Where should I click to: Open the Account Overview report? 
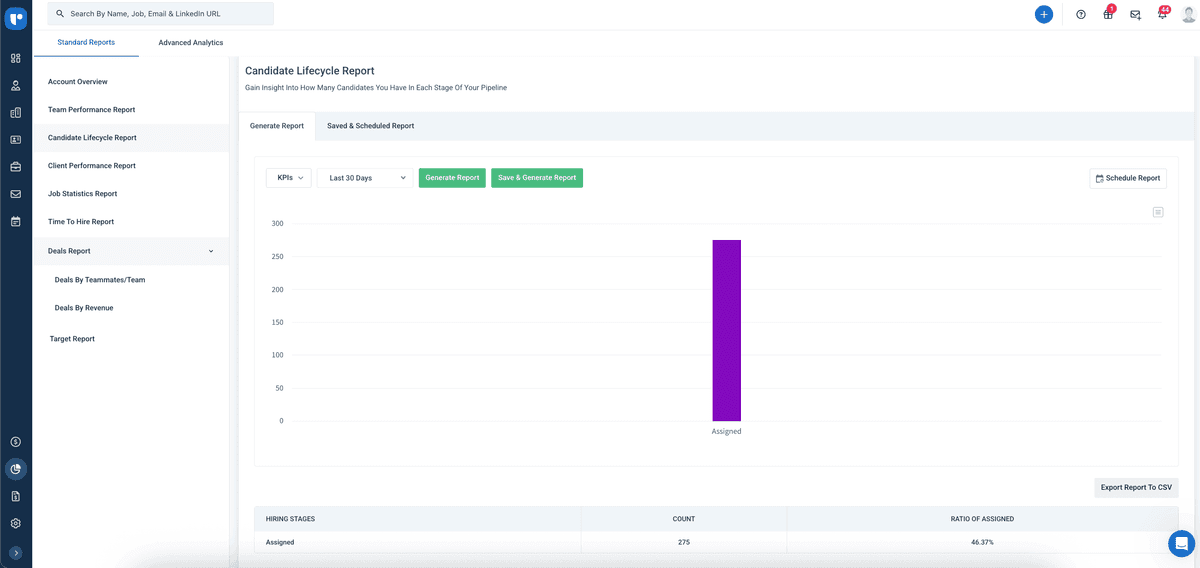tap(131, 82)
